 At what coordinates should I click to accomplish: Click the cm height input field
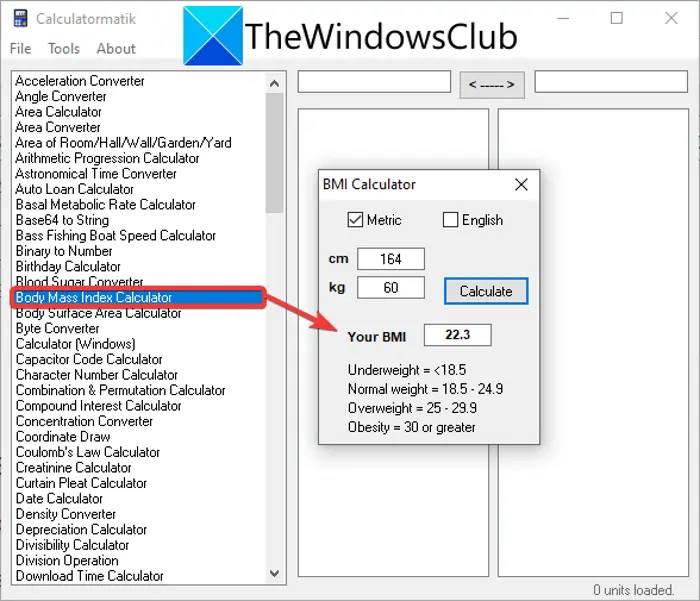tap(391, 259)
